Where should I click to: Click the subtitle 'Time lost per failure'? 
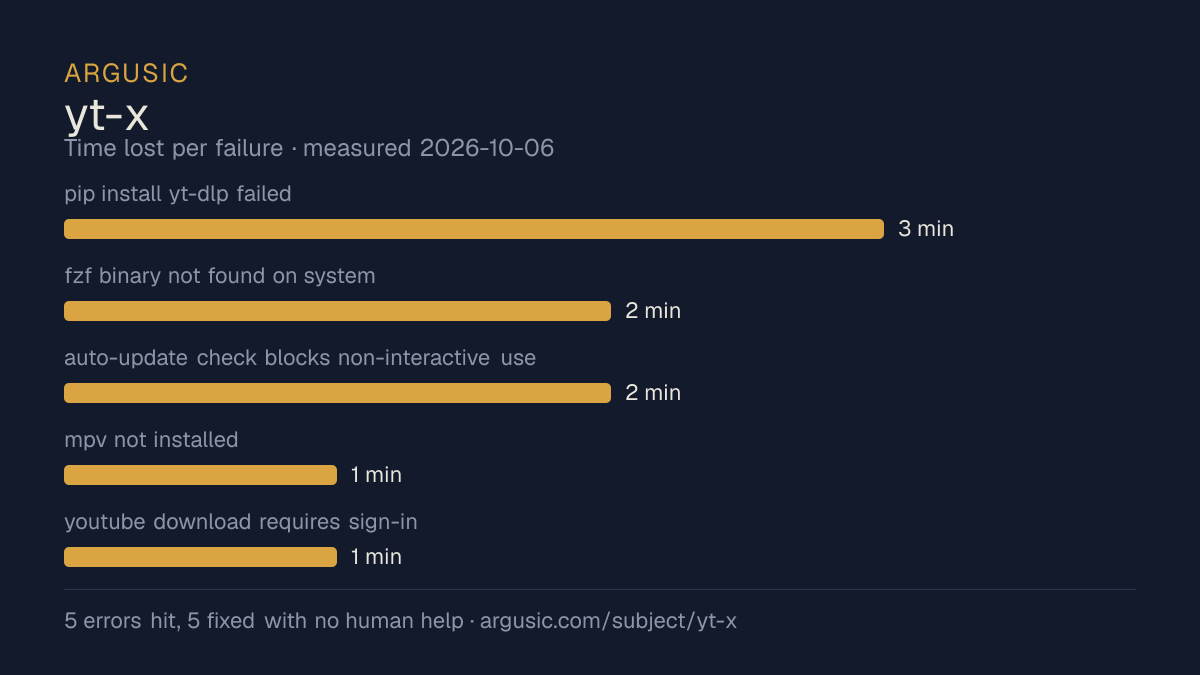[174, 148]
